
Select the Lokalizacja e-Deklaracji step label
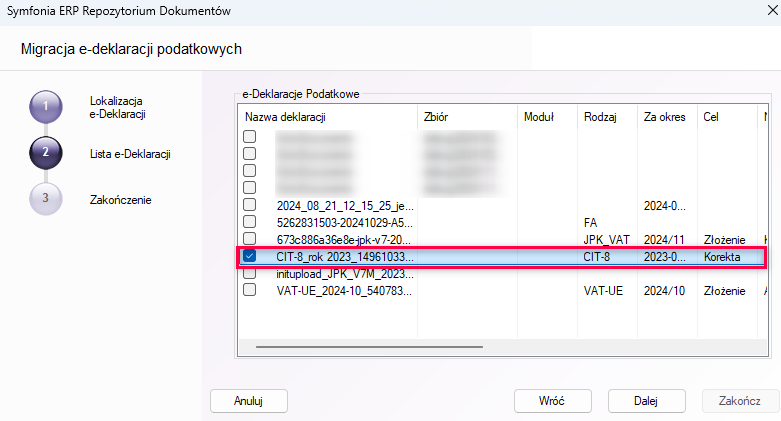[x=118, y=108]
